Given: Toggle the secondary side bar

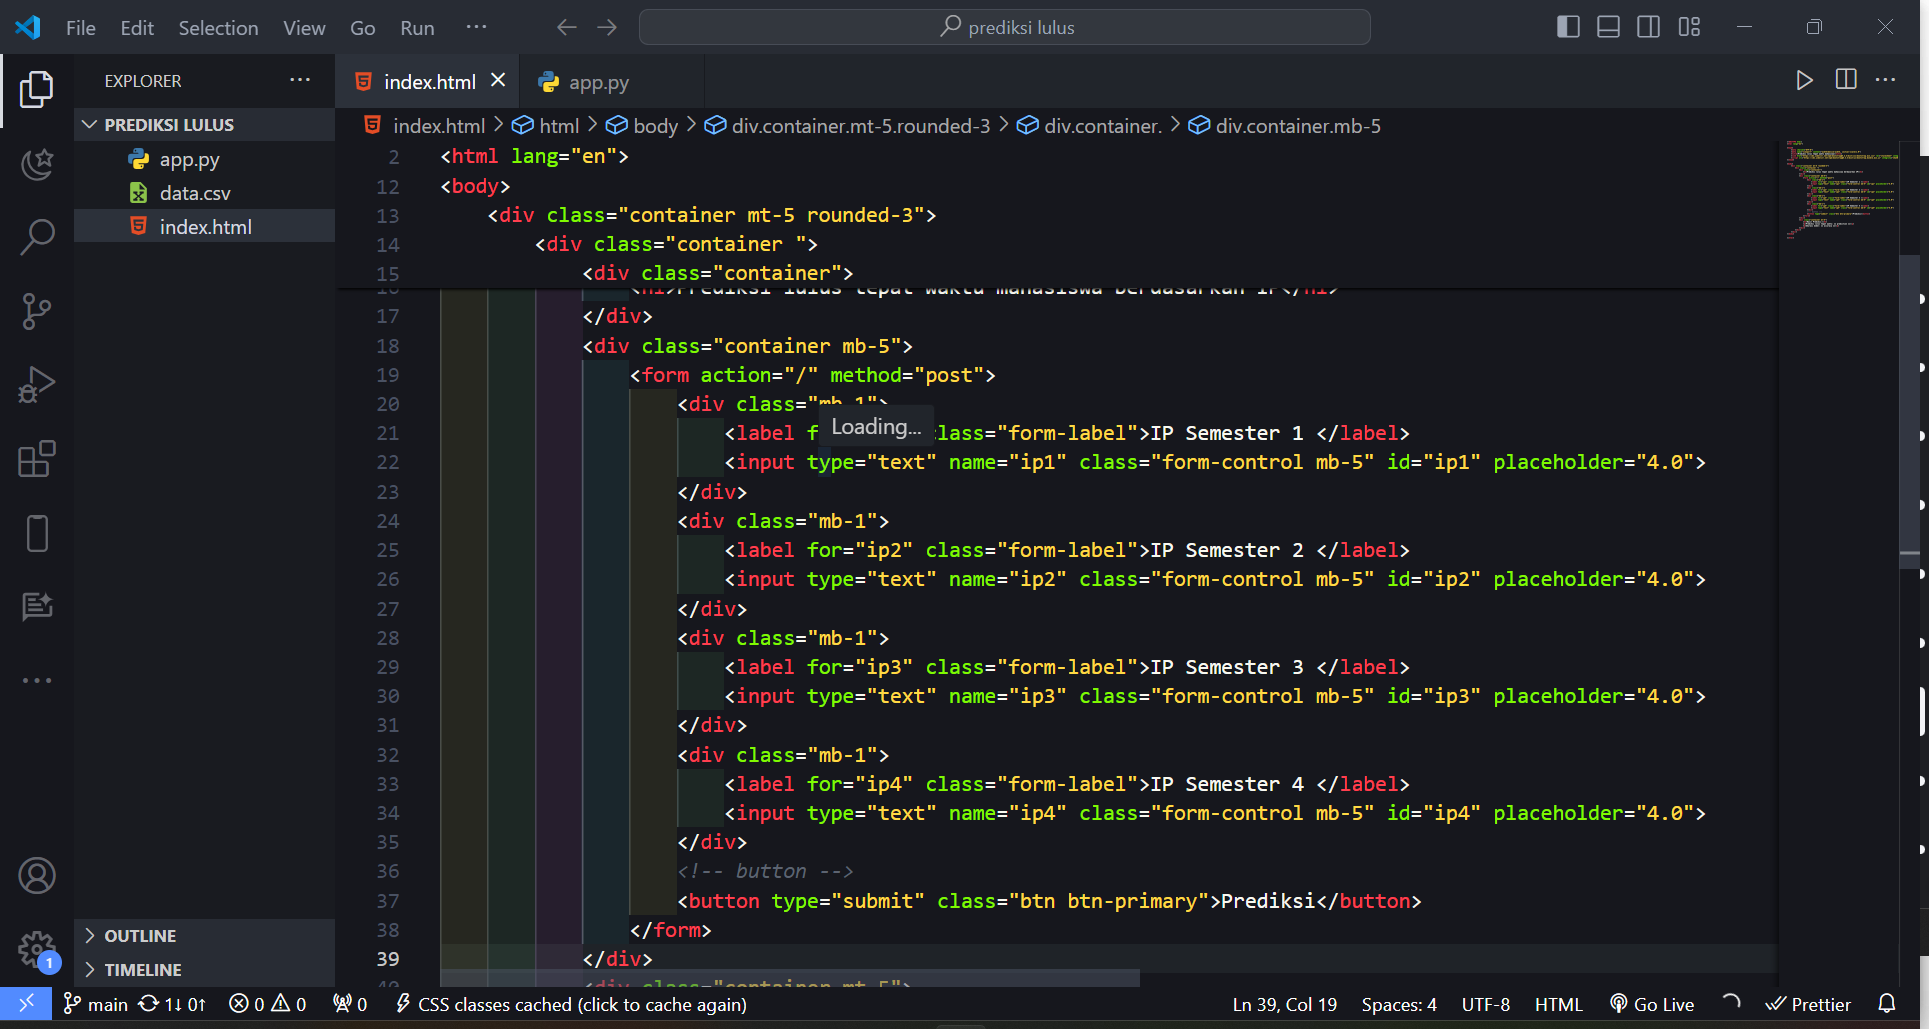Looking at the screenshot, I should pos(1648,27).
